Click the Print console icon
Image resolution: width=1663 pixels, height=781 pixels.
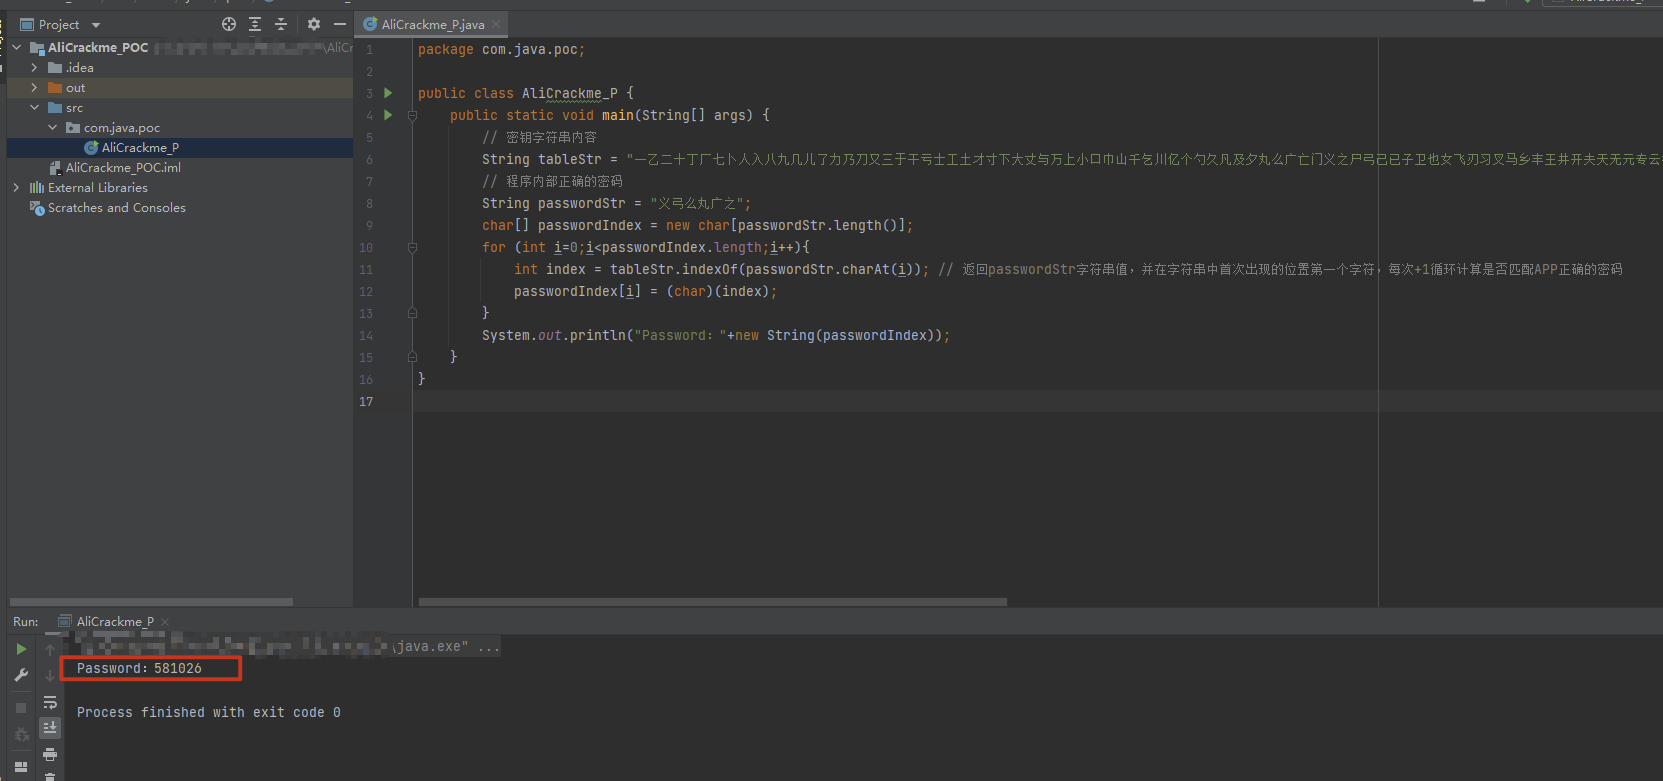pyautogui.click(x=50, y=754)
